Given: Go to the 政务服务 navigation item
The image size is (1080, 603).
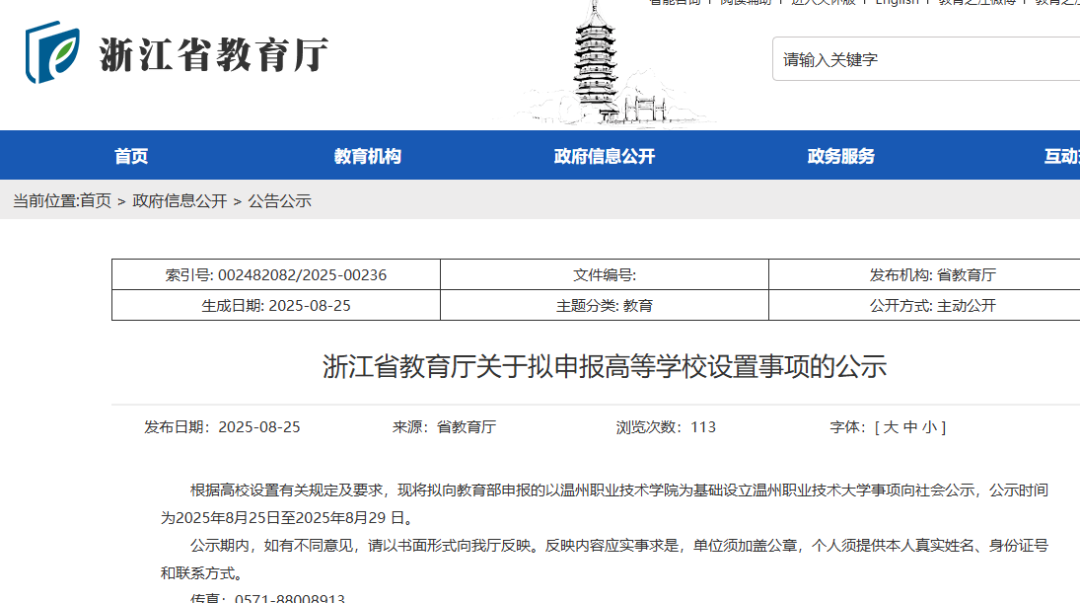Looking at the screenshot, I should (x=841, y=156).
